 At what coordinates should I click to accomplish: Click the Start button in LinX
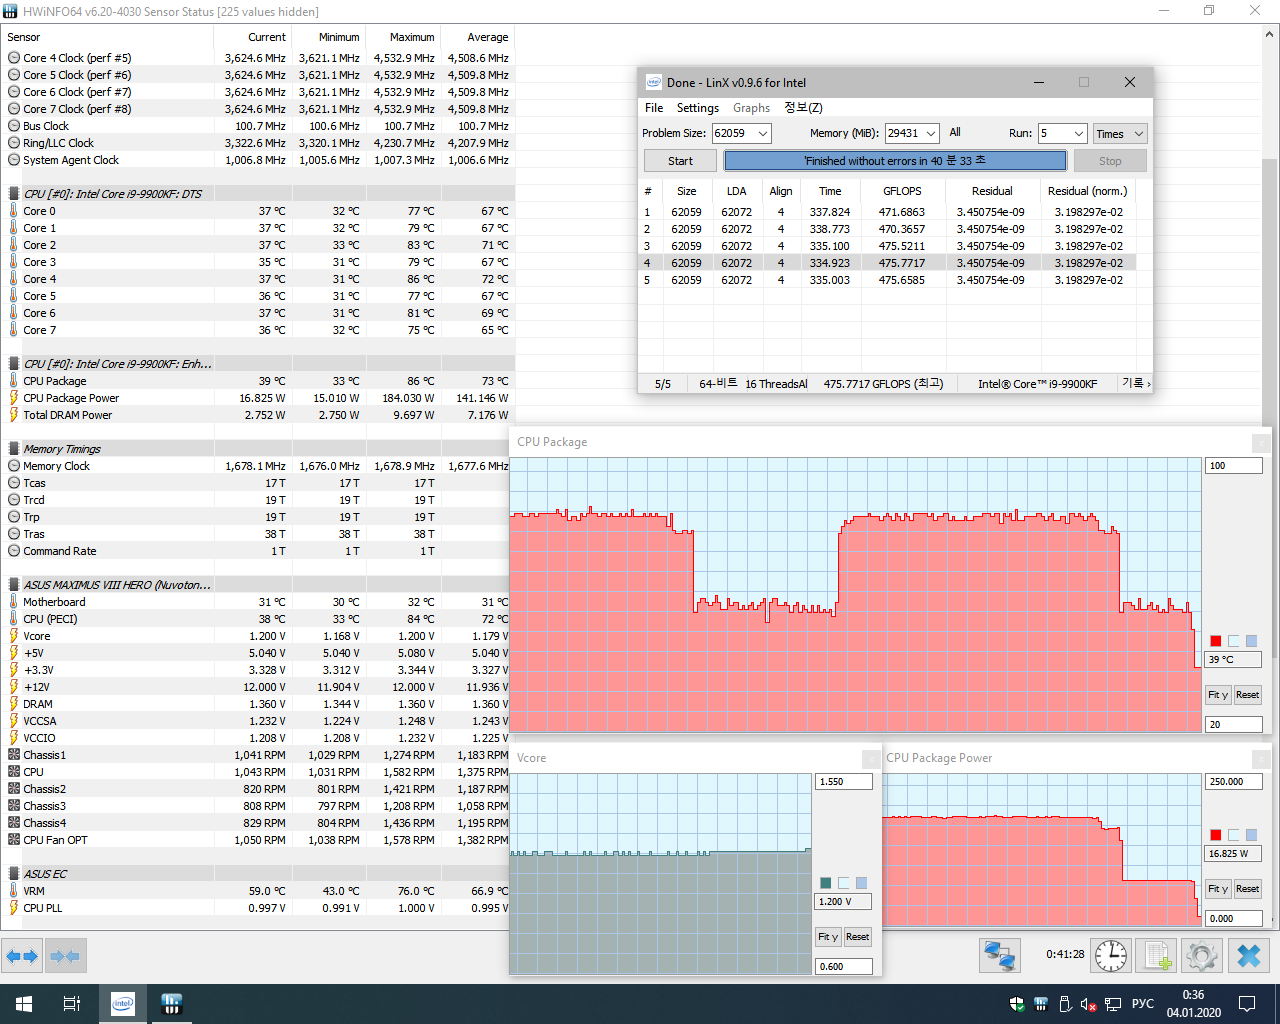click(680, 161)
